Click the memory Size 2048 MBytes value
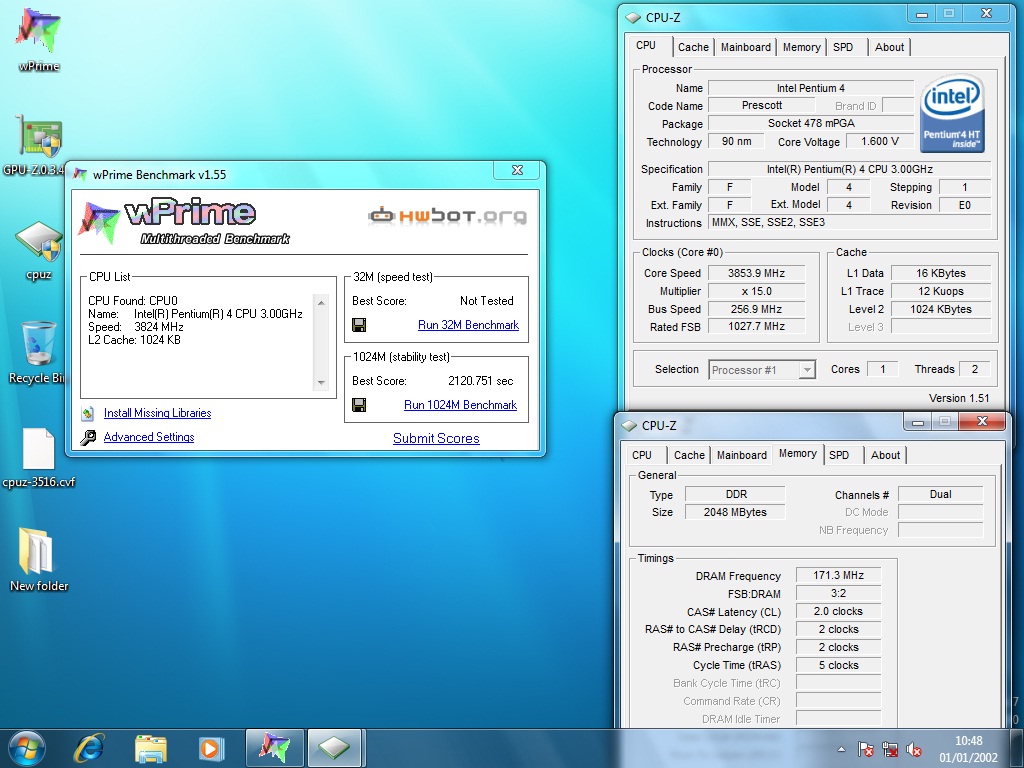 735,512
